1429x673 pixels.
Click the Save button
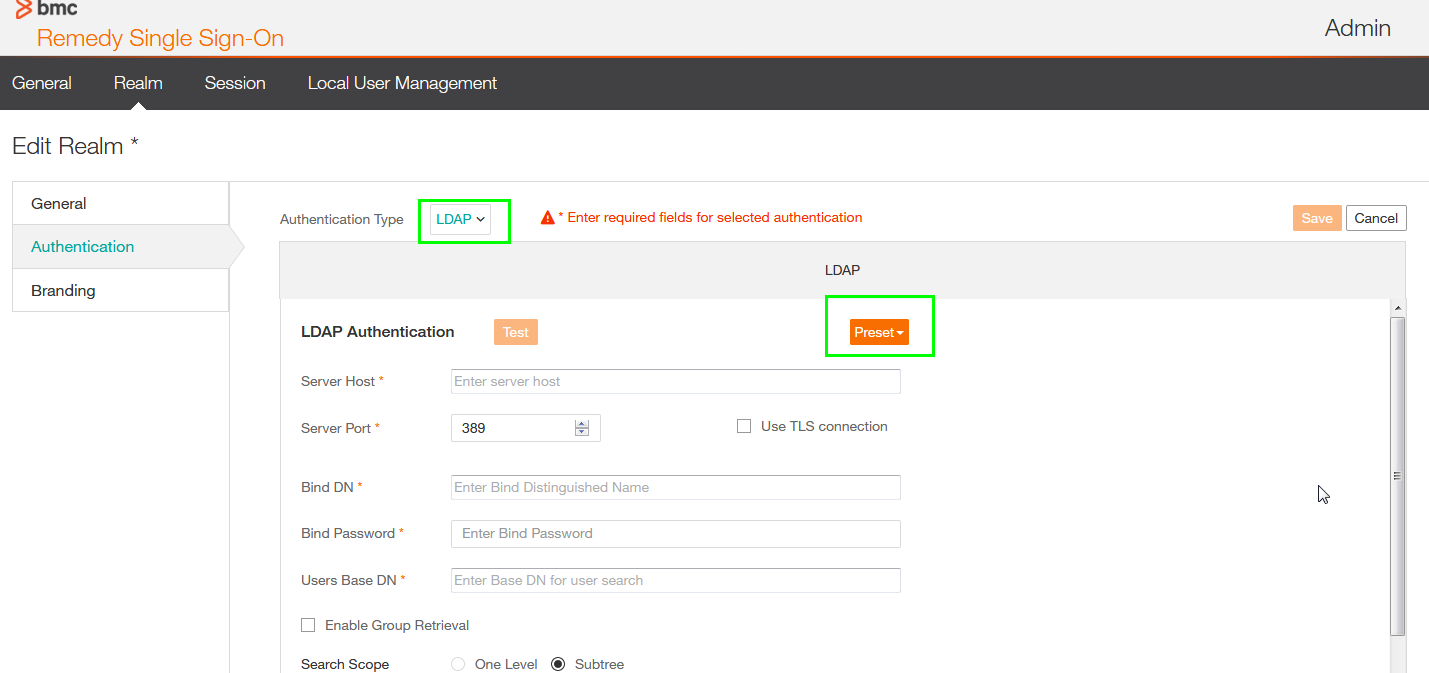pyautogui.click(x=1316, y=218)
